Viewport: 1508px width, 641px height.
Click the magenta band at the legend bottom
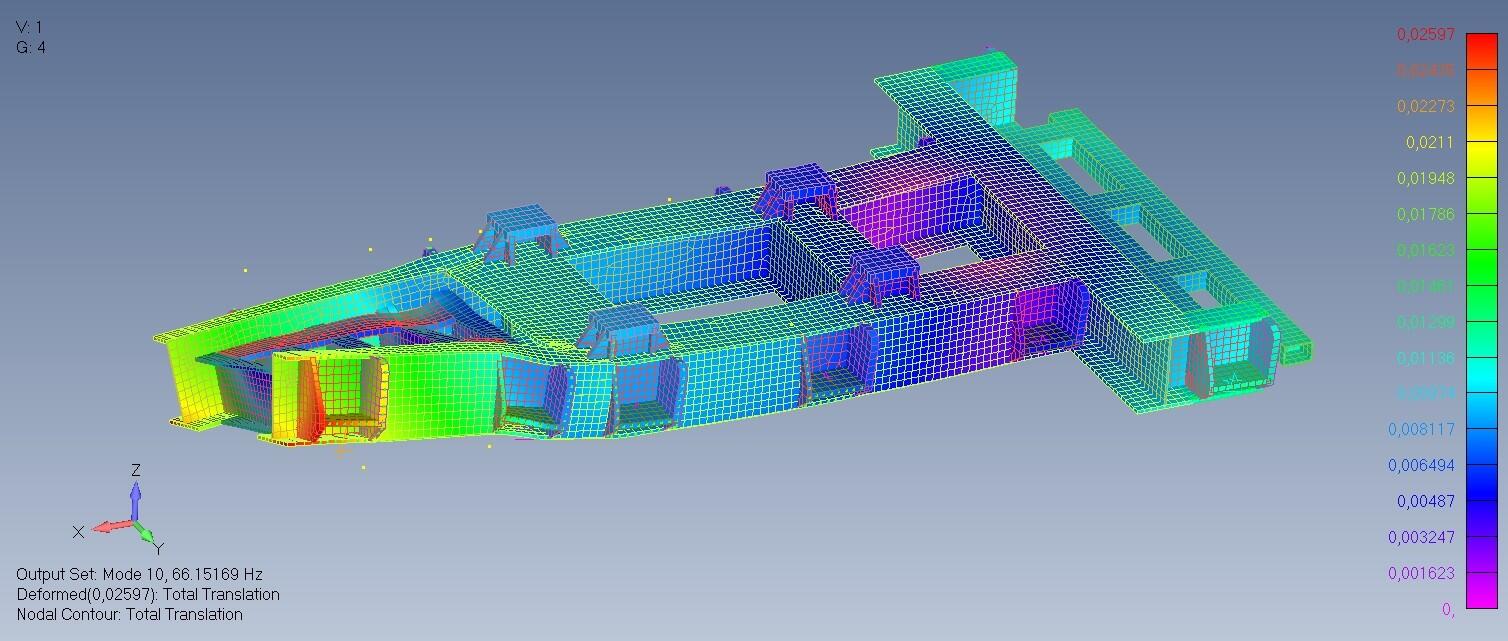1480,596
